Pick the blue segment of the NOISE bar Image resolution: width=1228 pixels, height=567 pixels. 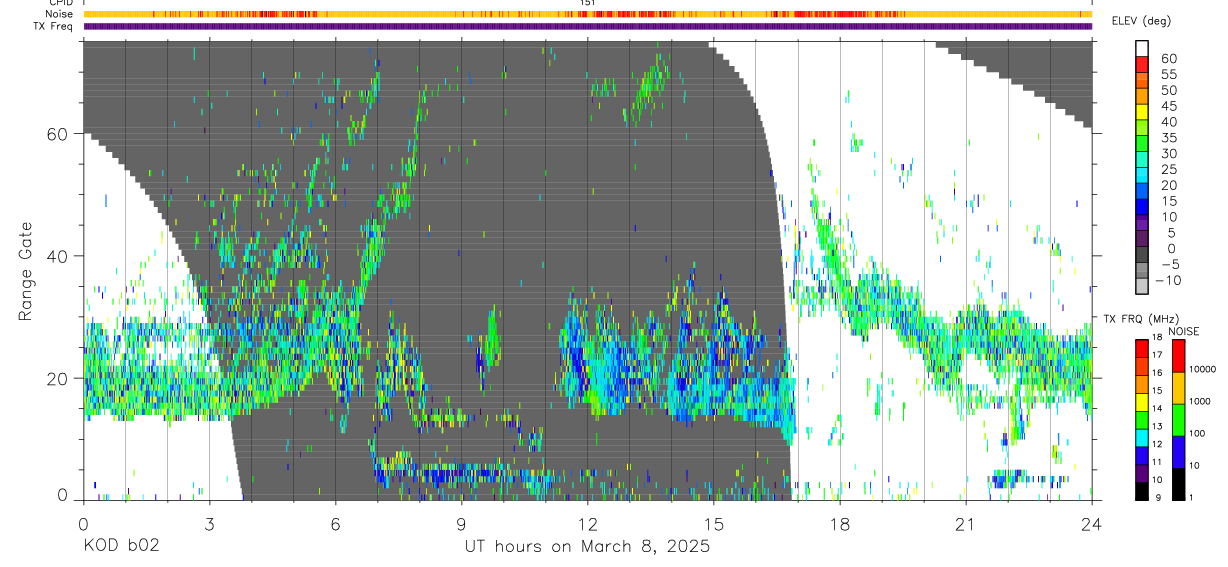(1177, 452)
